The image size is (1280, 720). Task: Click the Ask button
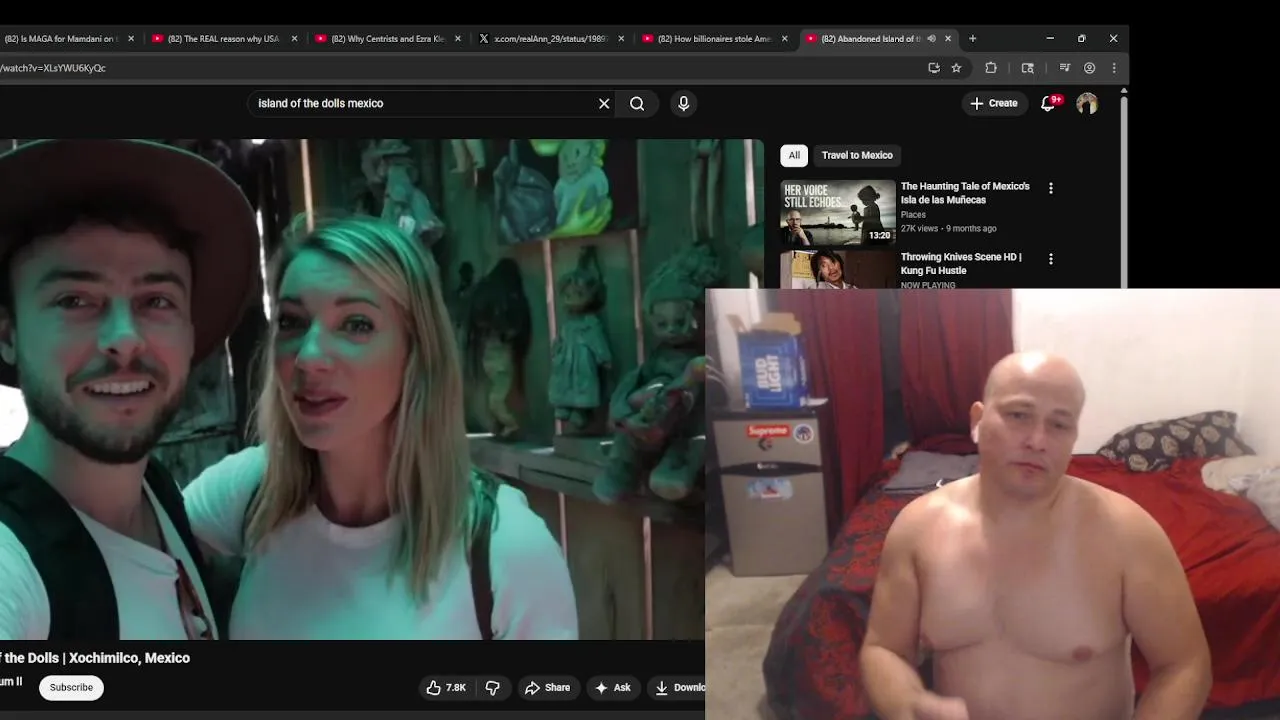point(612,688)
